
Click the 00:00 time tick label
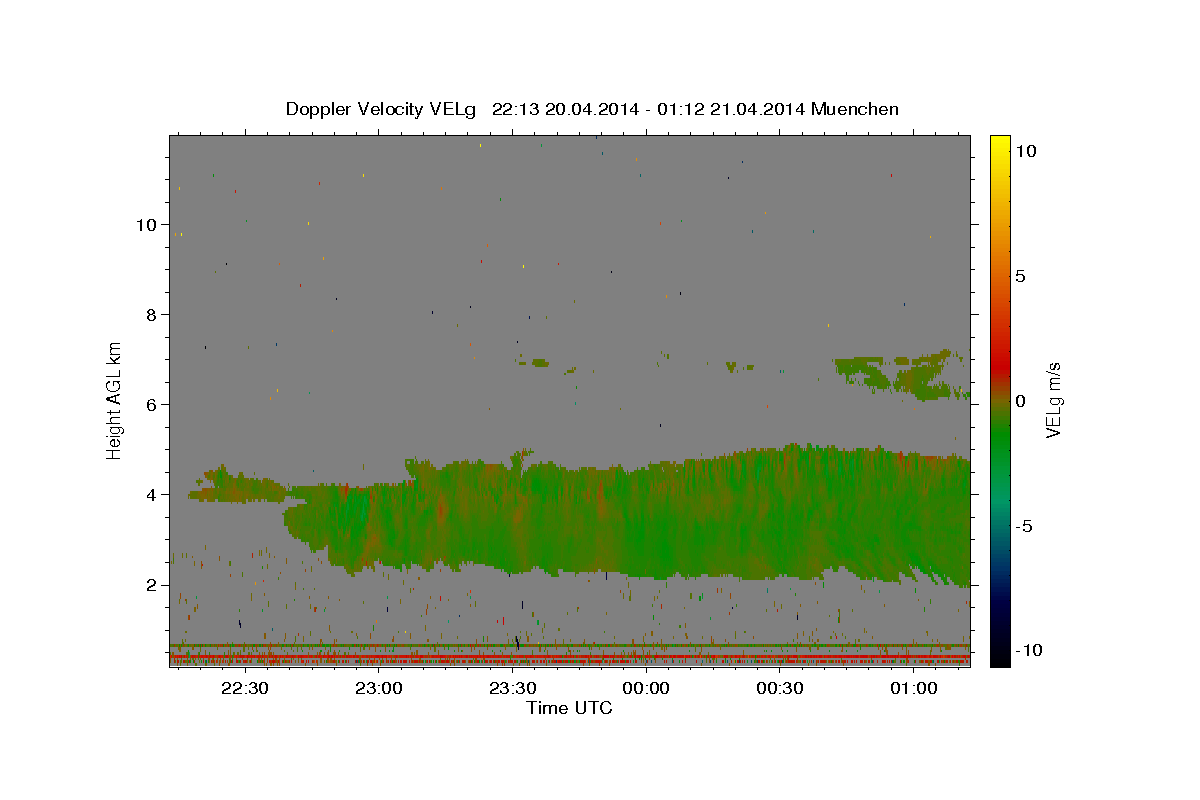tap(646, 688)
